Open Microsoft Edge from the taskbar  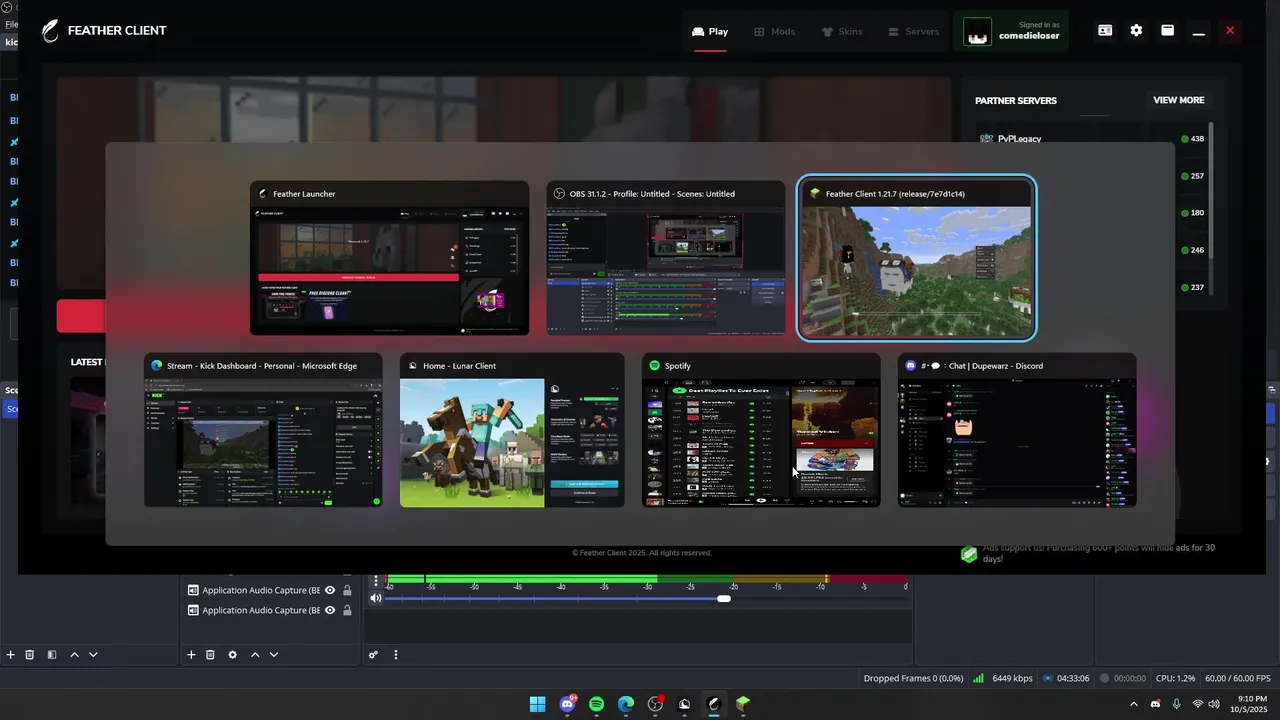(x=626, y=704)
